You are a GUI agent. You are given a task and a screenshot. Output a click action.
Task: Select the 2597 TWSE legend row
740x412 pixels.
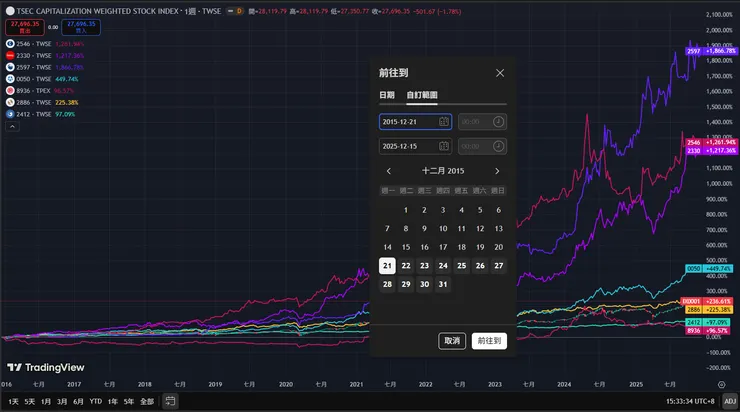click(x=45, y=67)
